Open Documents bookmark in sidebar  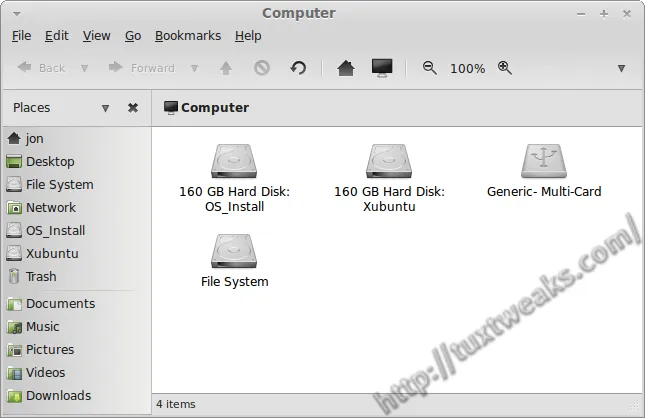[x=77, y=304]
